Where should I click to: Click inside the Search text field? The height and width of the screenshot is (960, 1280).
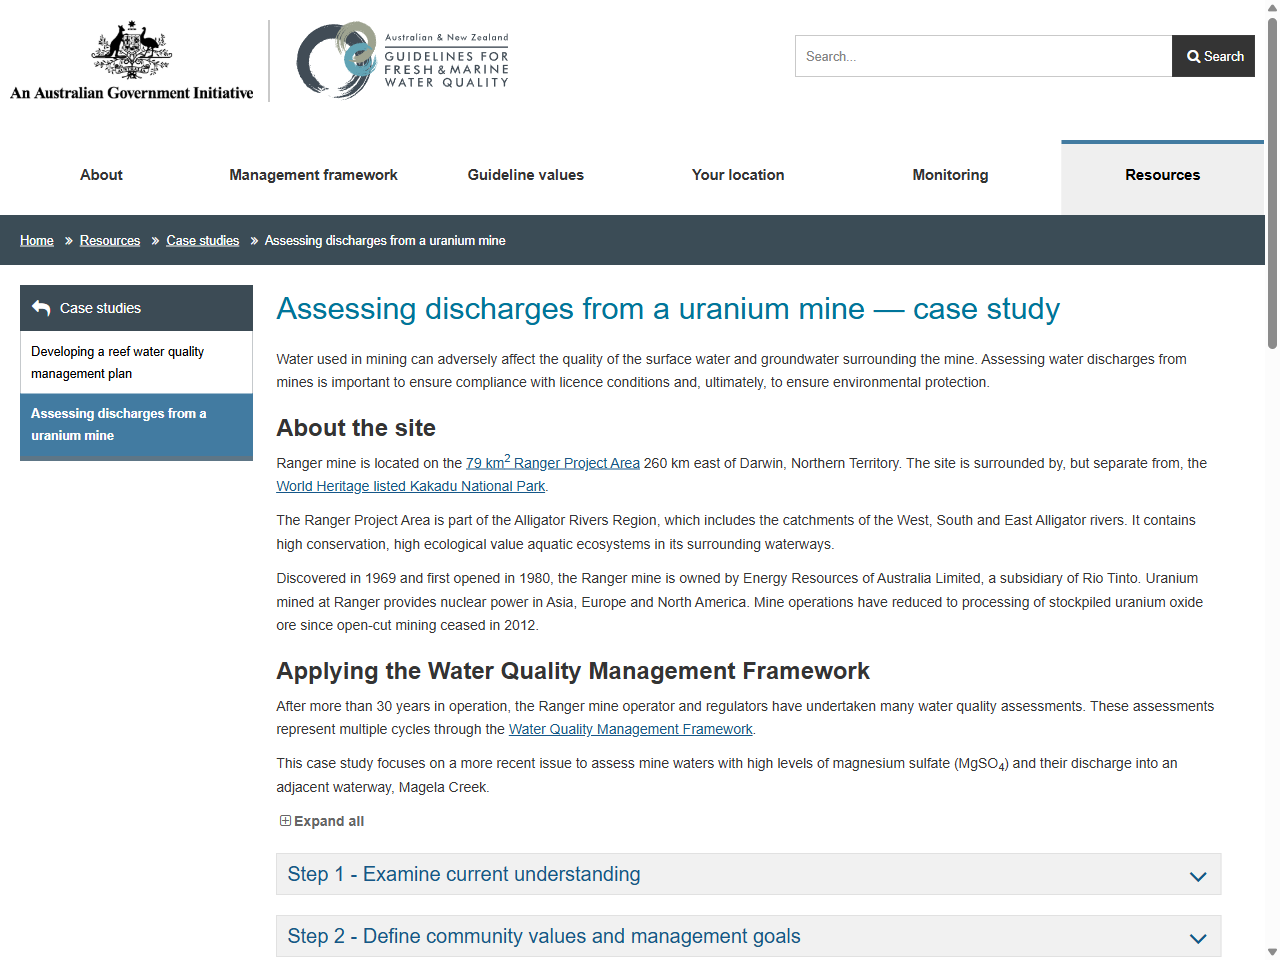coord(982,56)
